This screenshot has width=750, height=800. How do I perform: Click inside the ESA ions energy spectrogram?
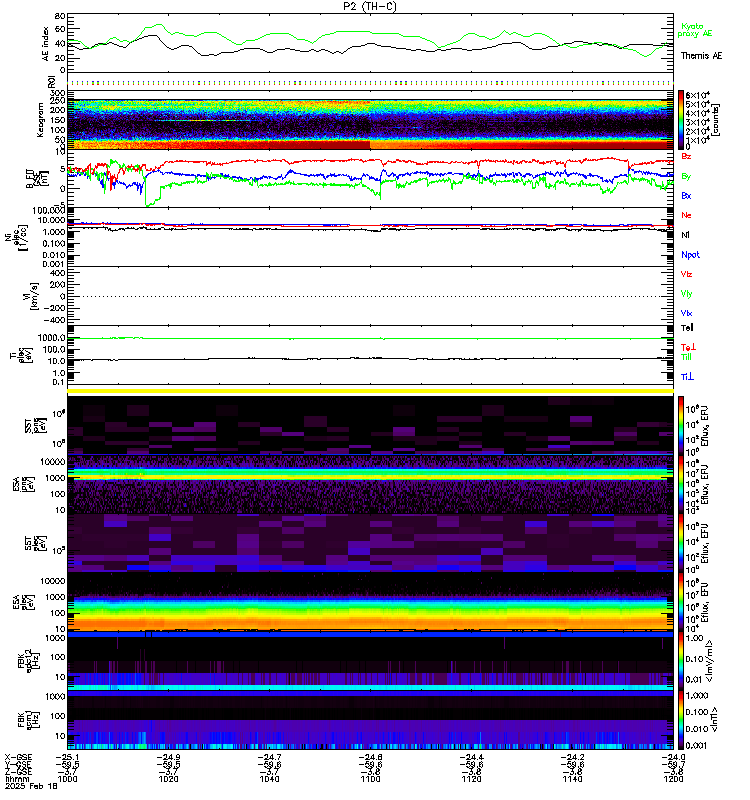click(370, 484)
